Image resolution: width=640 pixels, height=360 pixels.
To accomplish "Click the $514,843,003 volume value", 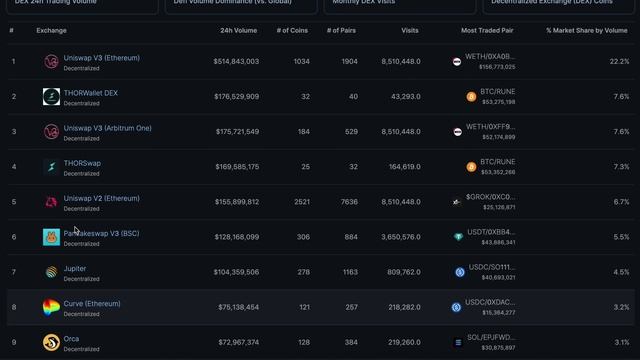I will click(x=236, y=62).
